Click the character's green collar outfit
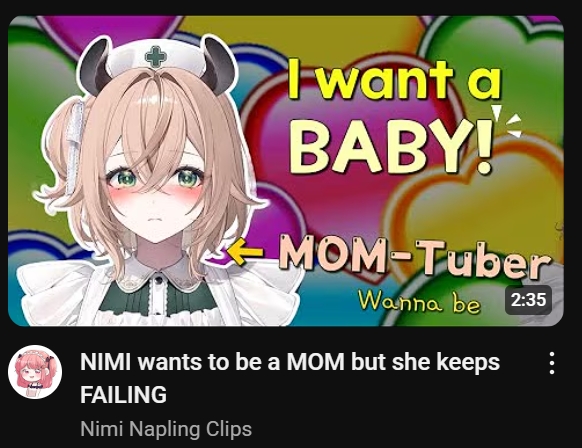Screen dimensions: 582x448 (x=158, y=295)
